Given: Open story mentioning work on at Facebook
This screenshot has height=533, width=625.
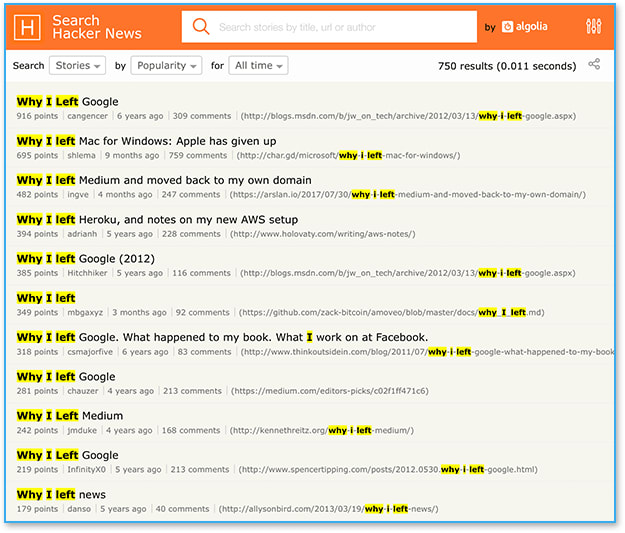Looking at the screenshot, I should [222, 337].
